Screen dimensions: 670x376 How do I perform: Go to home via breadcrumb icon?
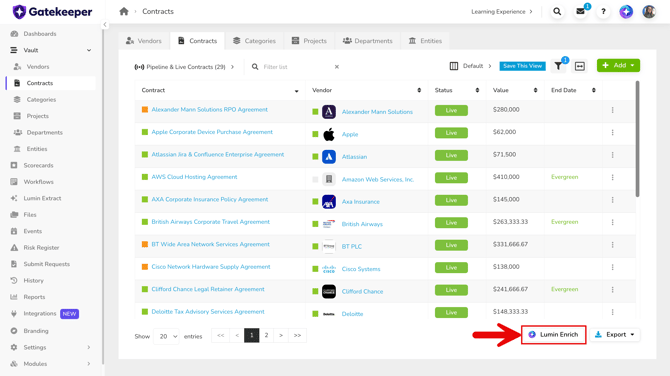[x=124, y=12]
